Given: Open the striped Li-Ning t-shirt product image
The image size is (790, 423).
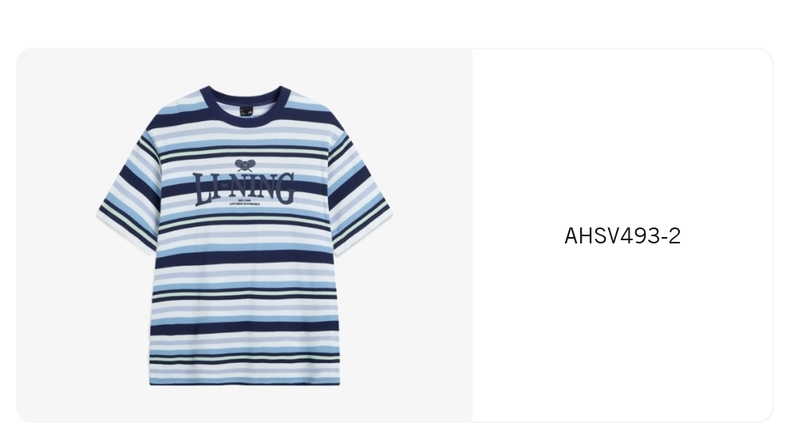Looking at the screenshot, I should [244, 236].
